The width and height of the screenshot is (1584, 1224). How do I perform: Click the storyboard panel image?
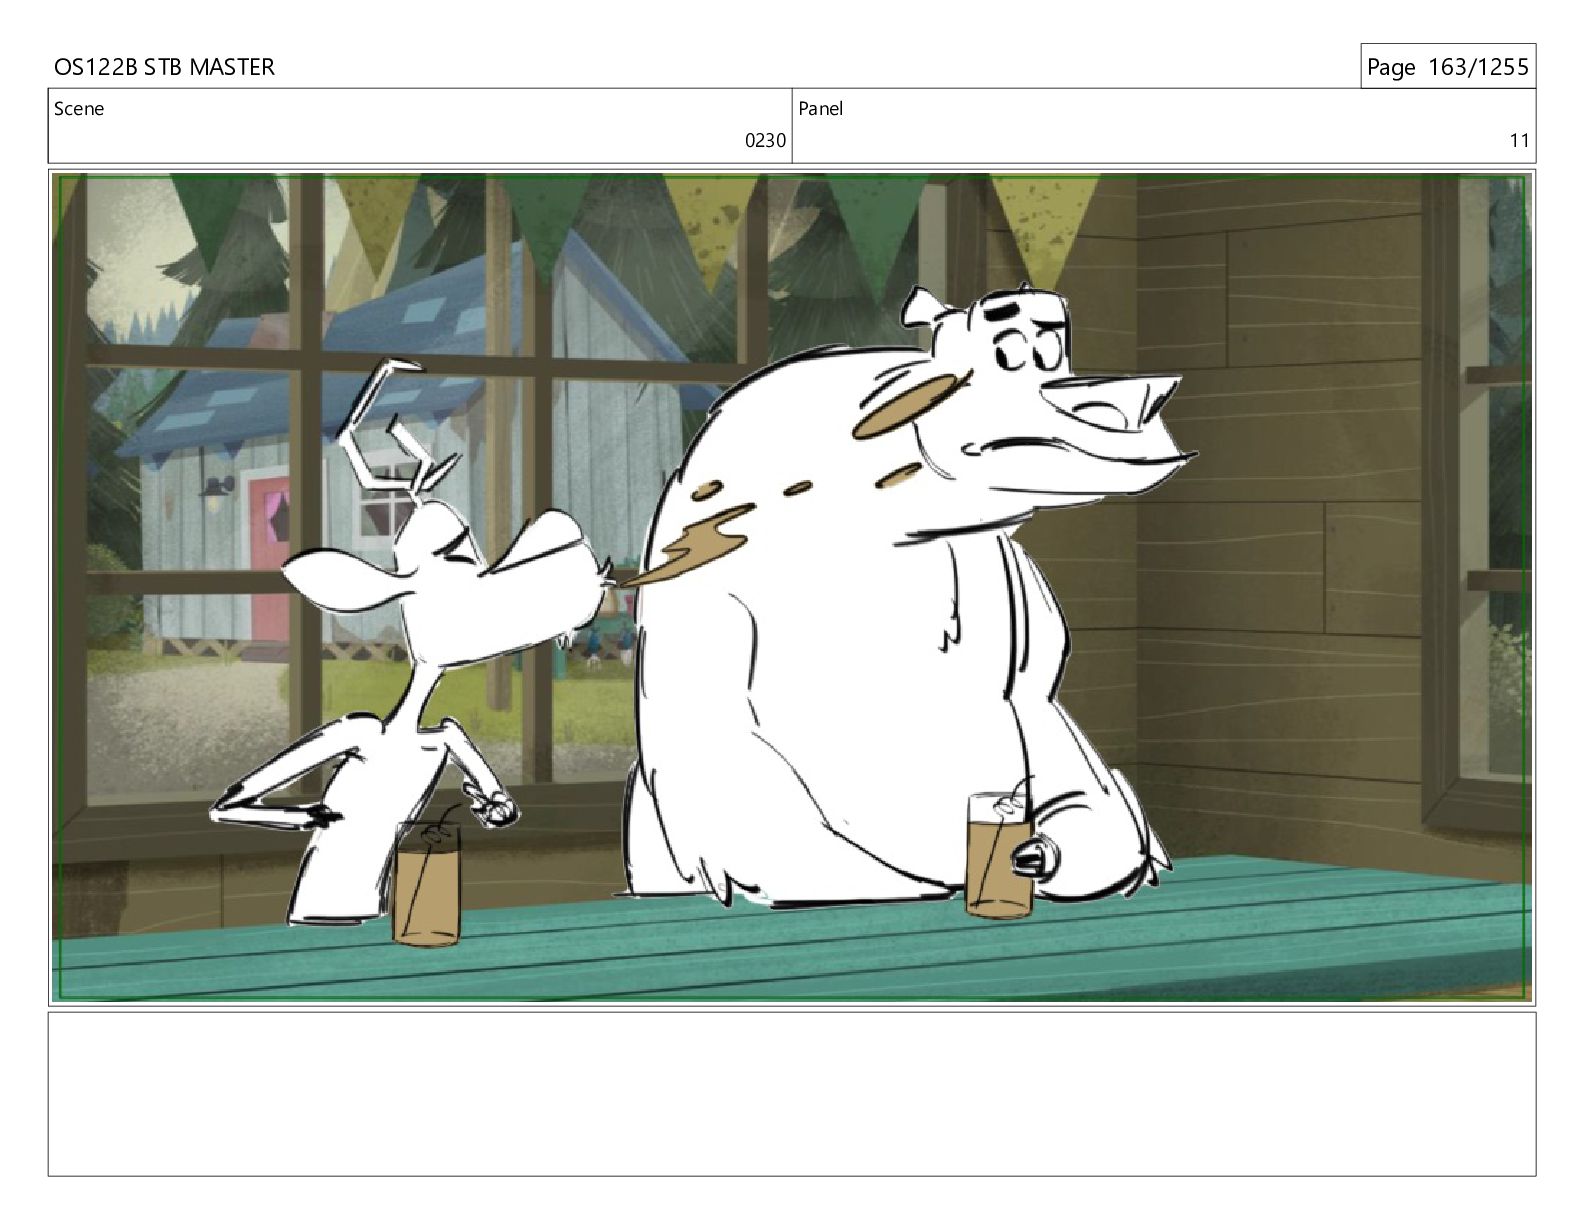tap(792, 587)
